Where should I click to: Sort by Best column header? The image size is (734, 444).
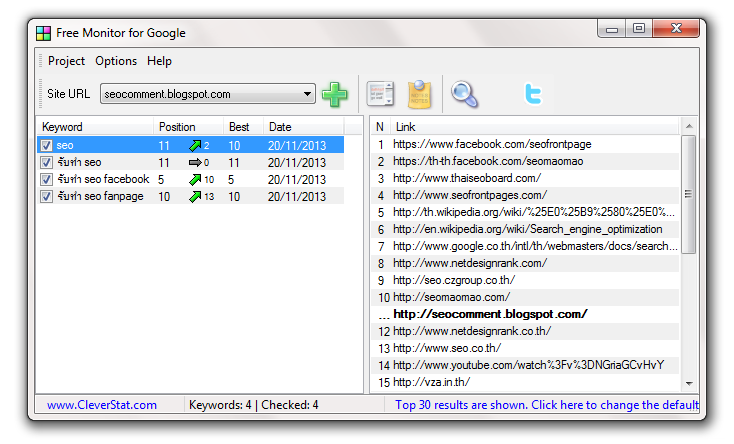coord(243,127)
